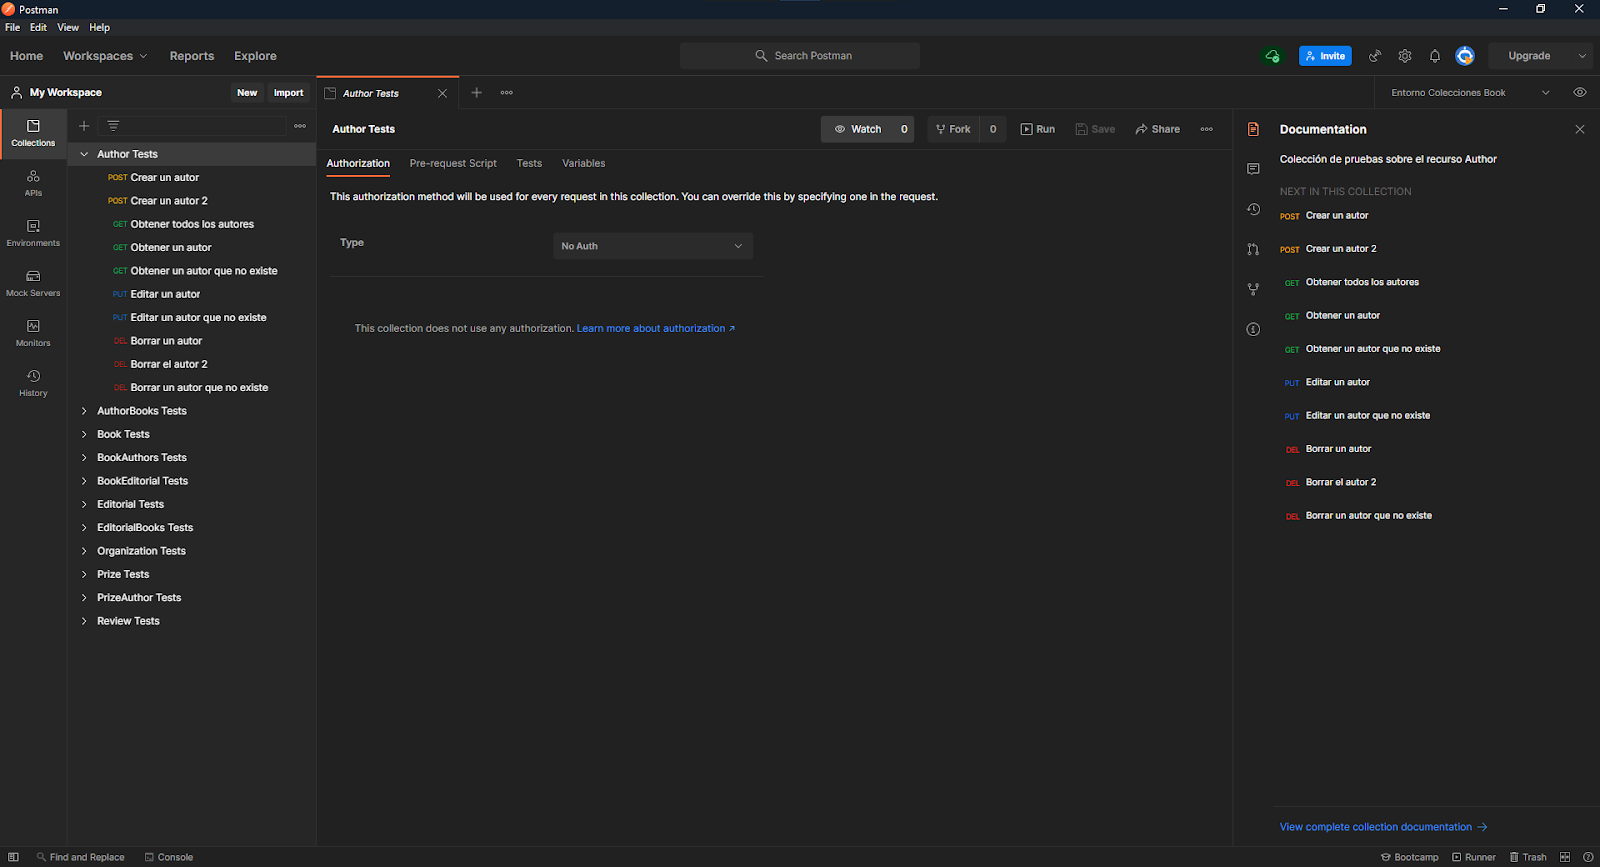Toggle the environment quick look eye icon

click(x=1579, y=92)
